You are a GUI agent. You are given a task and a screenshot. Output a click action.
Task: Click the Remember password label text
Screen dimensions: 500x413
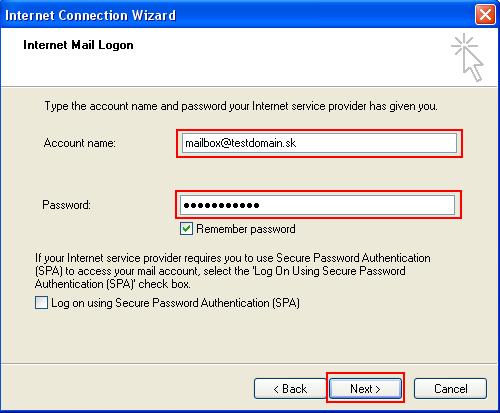coord(246,229)
